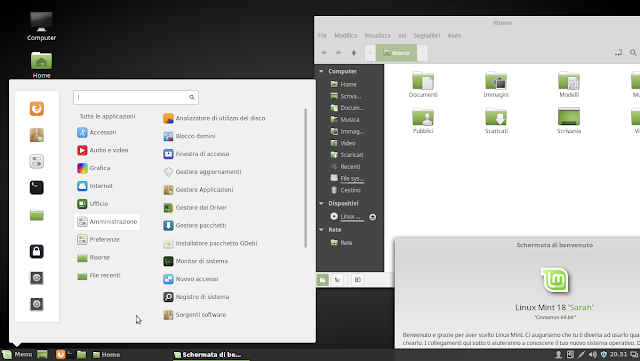Eject the Linux device in sidebar
Screen dimensions: 640x361
pos(373,217)
